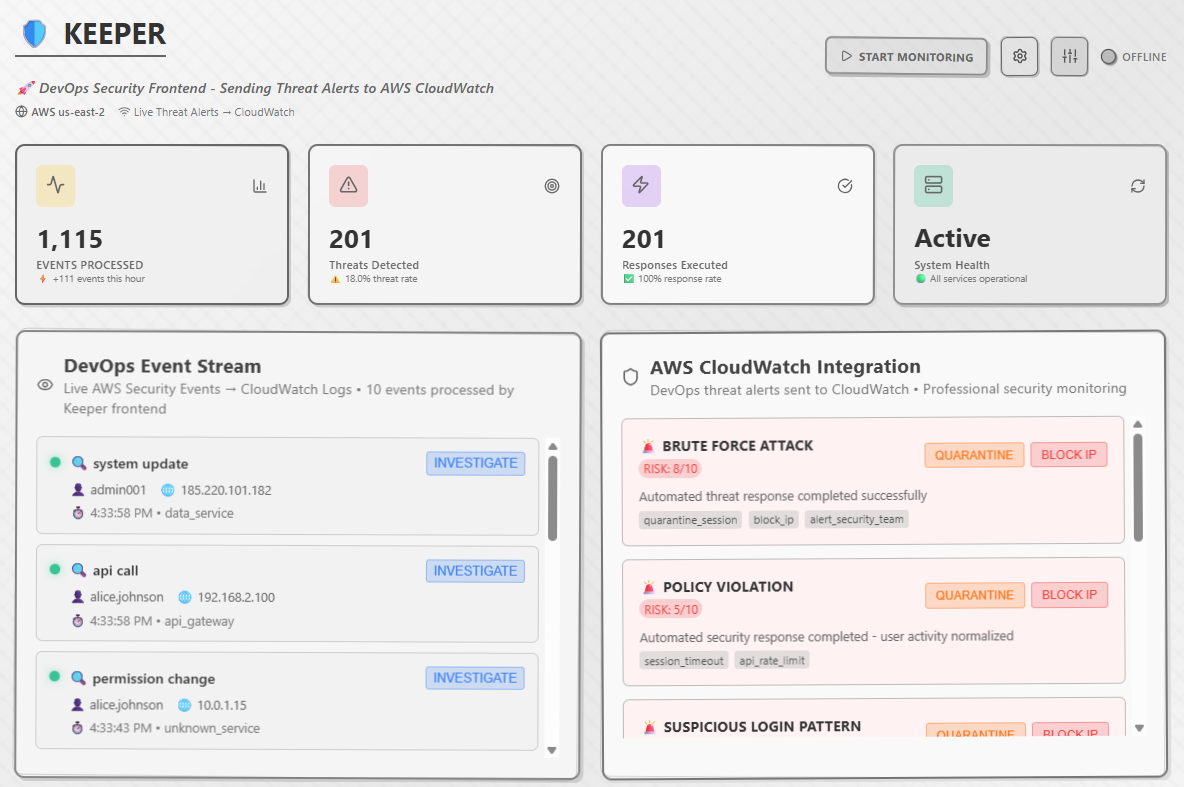The height and width of the screenshot is (787, 1184).
Task: Click the siren icon beside Brute Force Attack
Action: [x=648, y=446]
